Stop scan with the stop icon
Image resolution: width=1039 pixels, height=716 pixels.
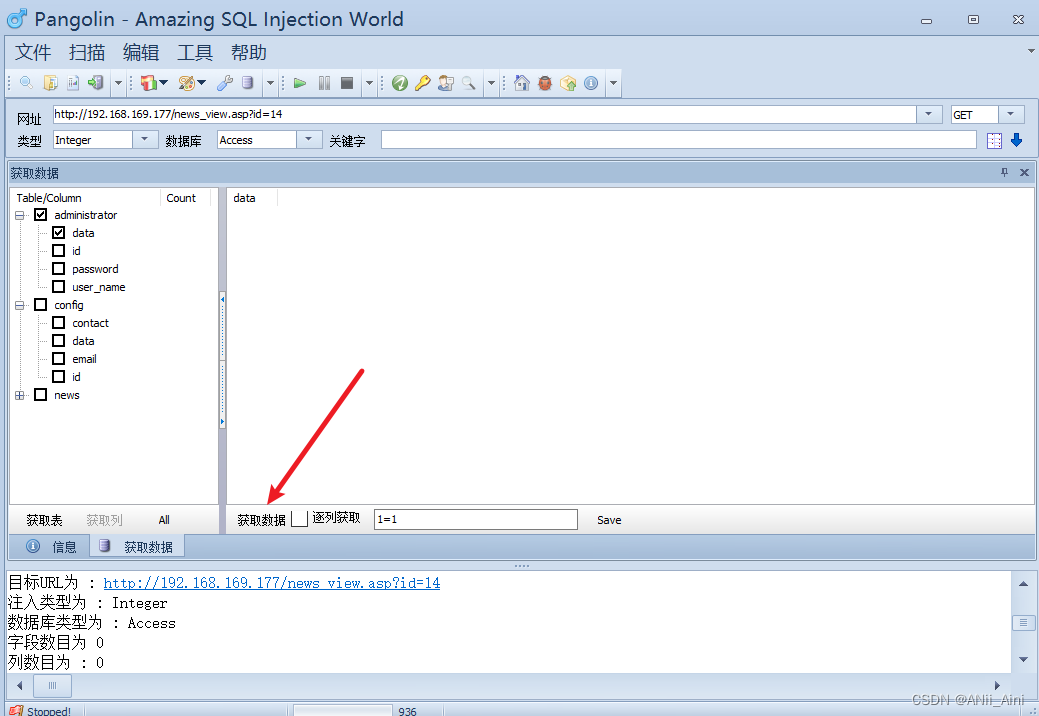pyautogui.click(x=347, y=83)
